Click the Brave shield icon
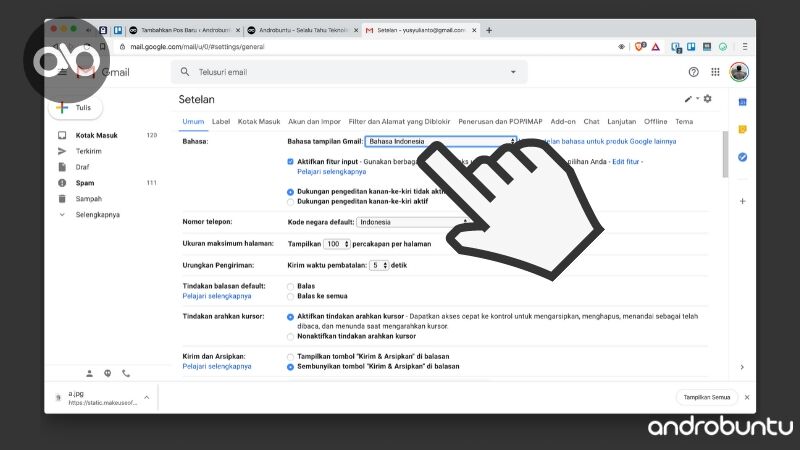This screenshot has height=450, width=800. (639, 46)
